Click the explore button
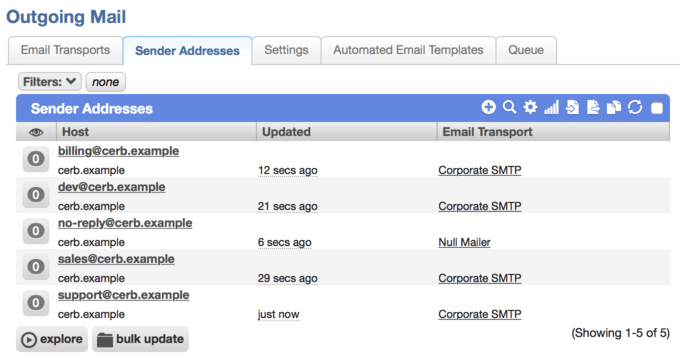The image size is (685, 361). [x=52, y=339]
